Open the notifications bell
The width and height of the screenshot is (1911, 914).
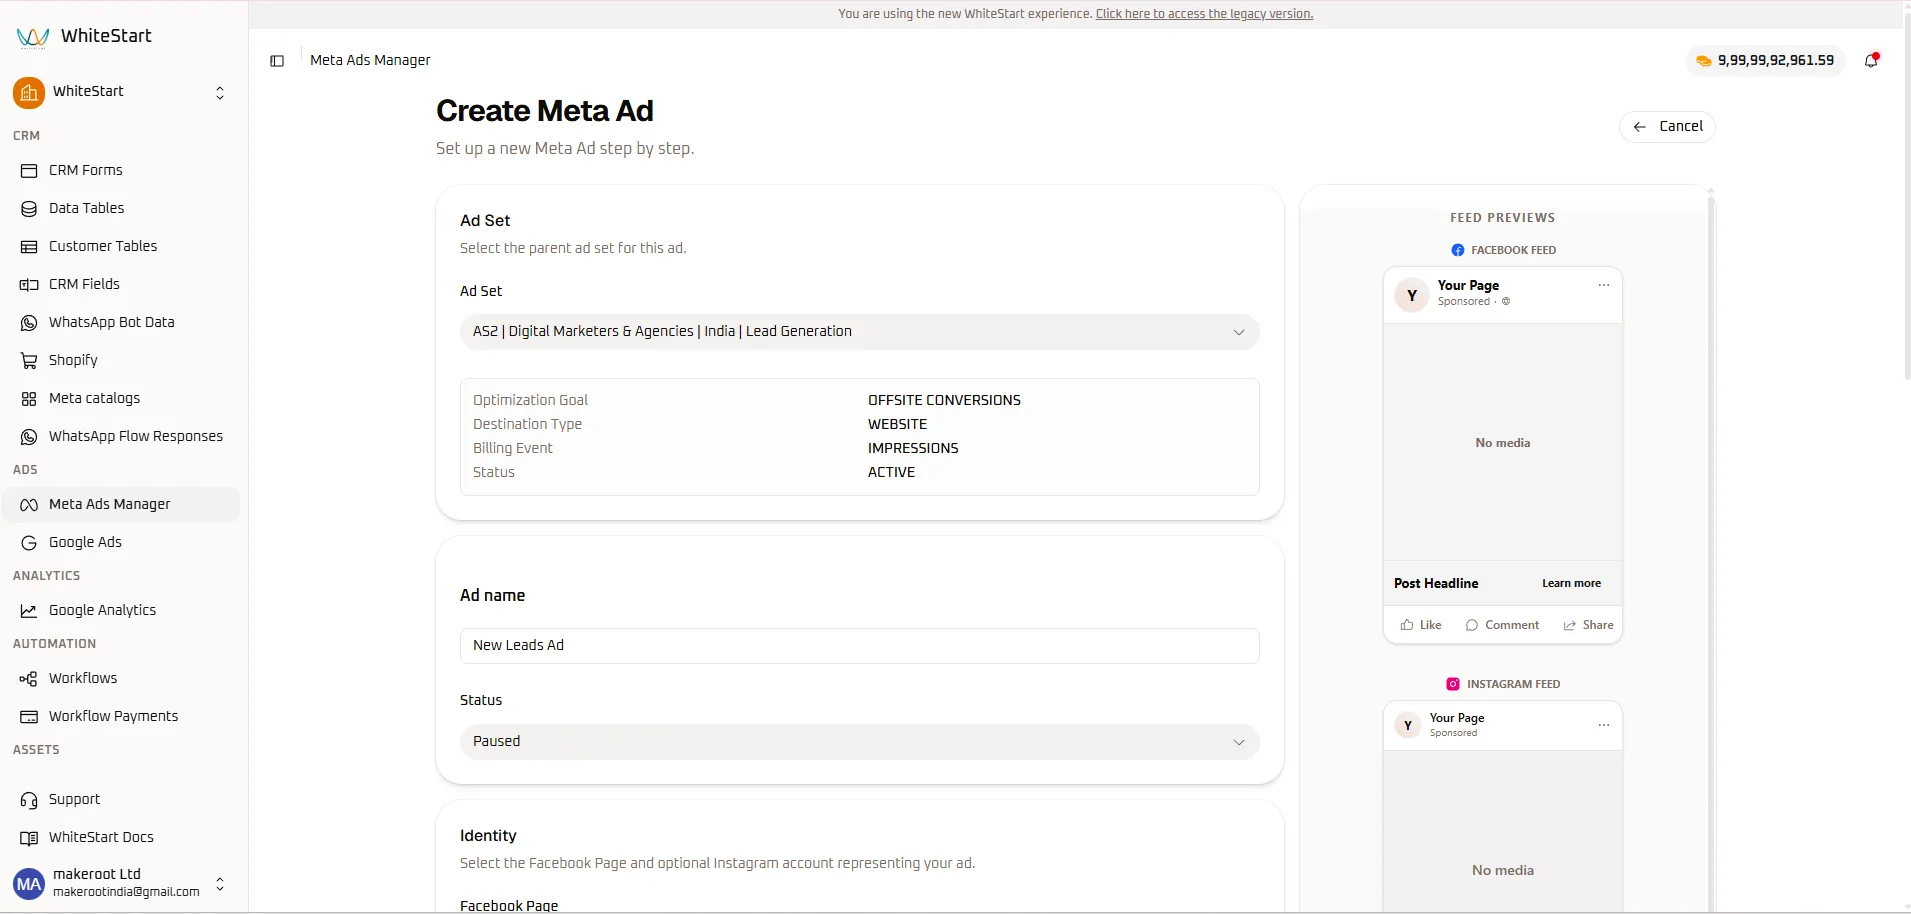coord(1871,60)
